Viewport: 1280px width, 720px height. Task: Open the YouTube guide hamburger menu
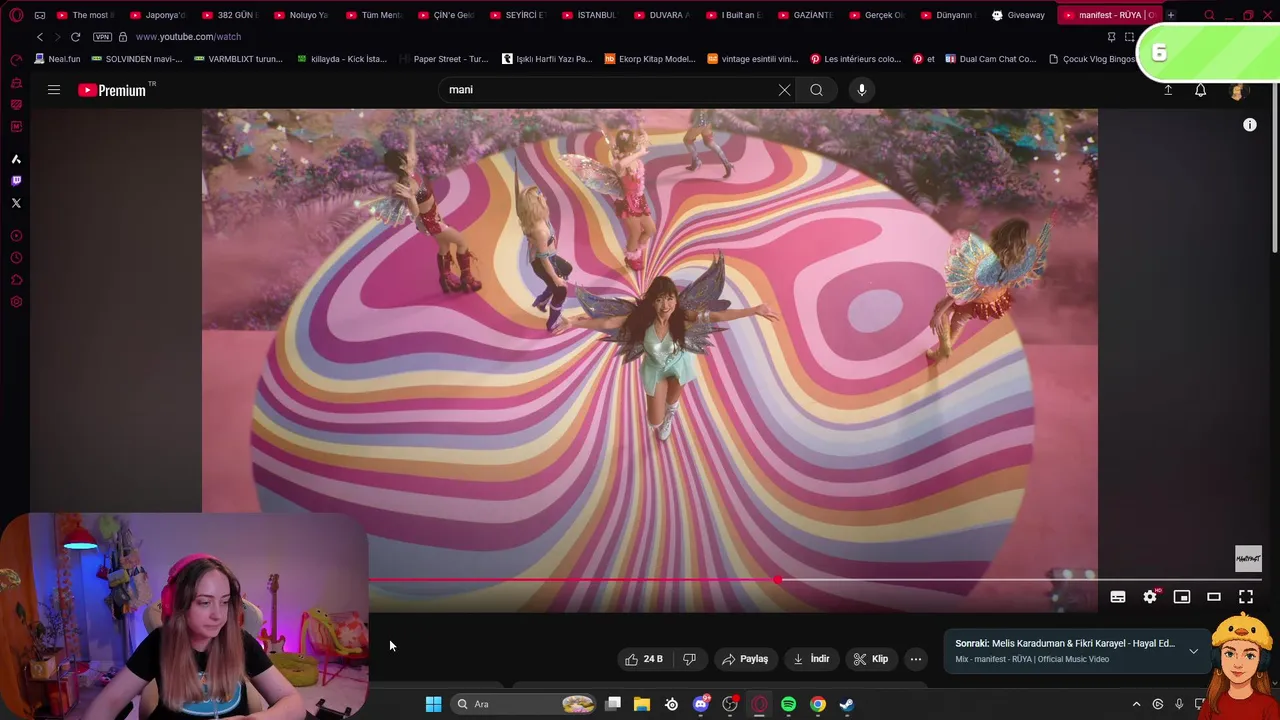pyautogui.click(x=54, y=90)
